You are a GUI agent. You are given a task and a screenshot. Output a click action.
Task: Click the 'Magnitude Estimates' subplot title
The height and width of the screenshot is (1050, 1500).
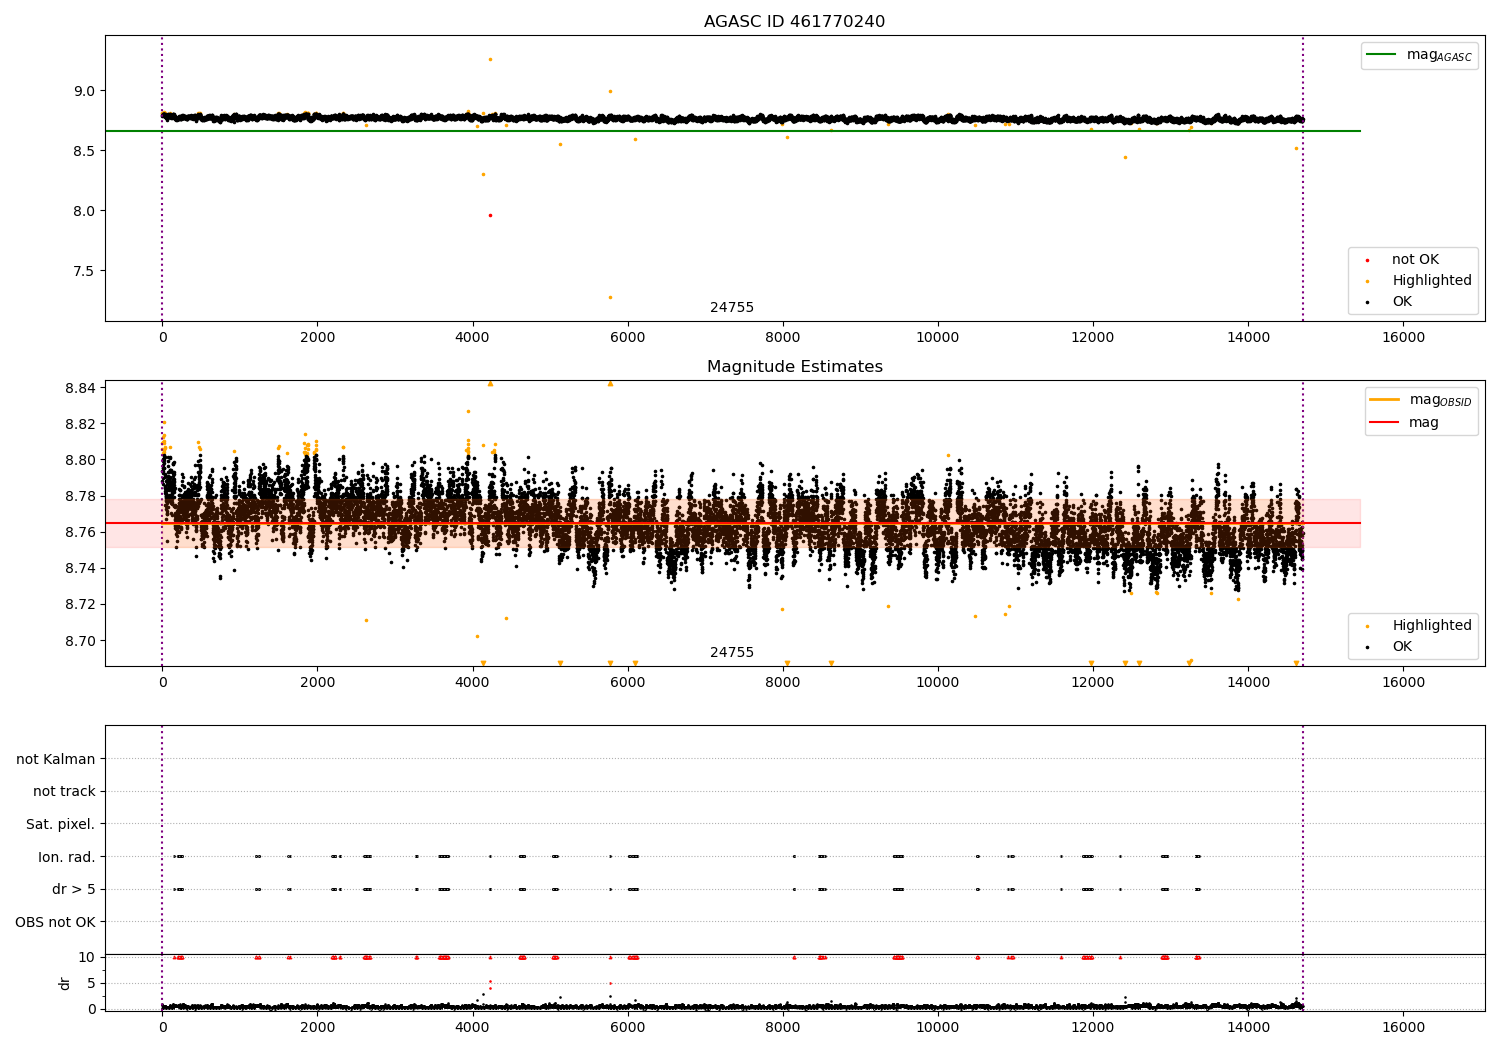(x=794, y=367)
